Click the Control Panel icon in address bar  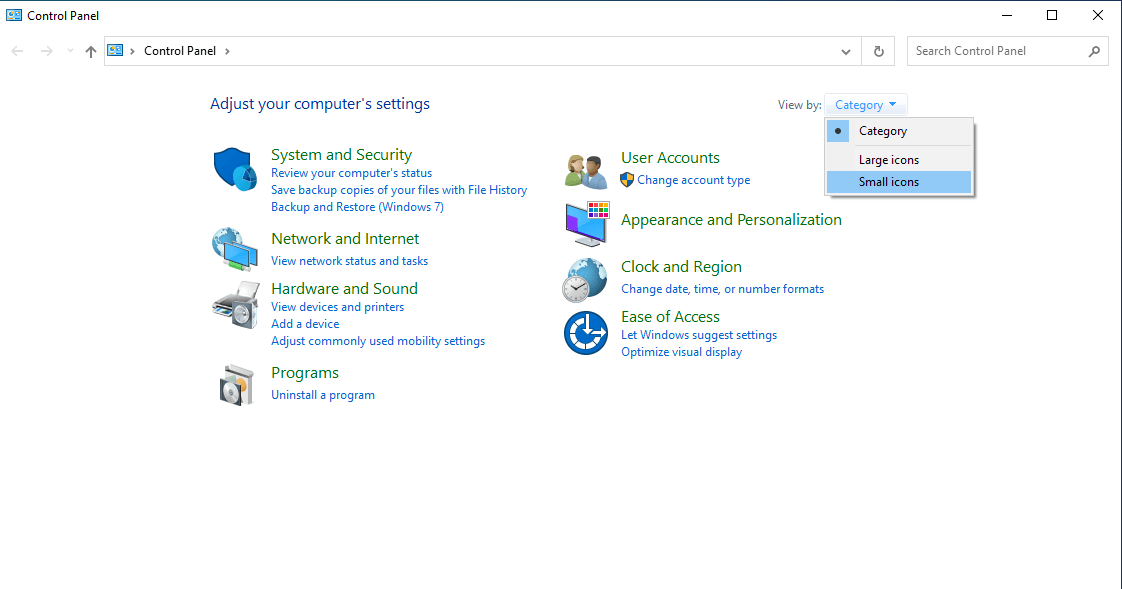coord(115,50)
